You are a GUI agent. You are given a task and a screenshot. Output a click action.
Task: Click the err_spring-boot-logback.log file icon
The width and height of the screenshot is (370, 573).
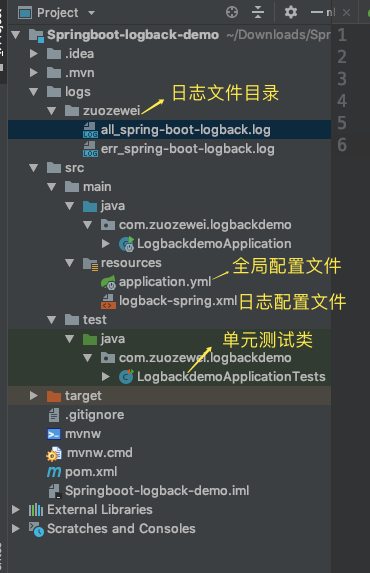point(90,149)
